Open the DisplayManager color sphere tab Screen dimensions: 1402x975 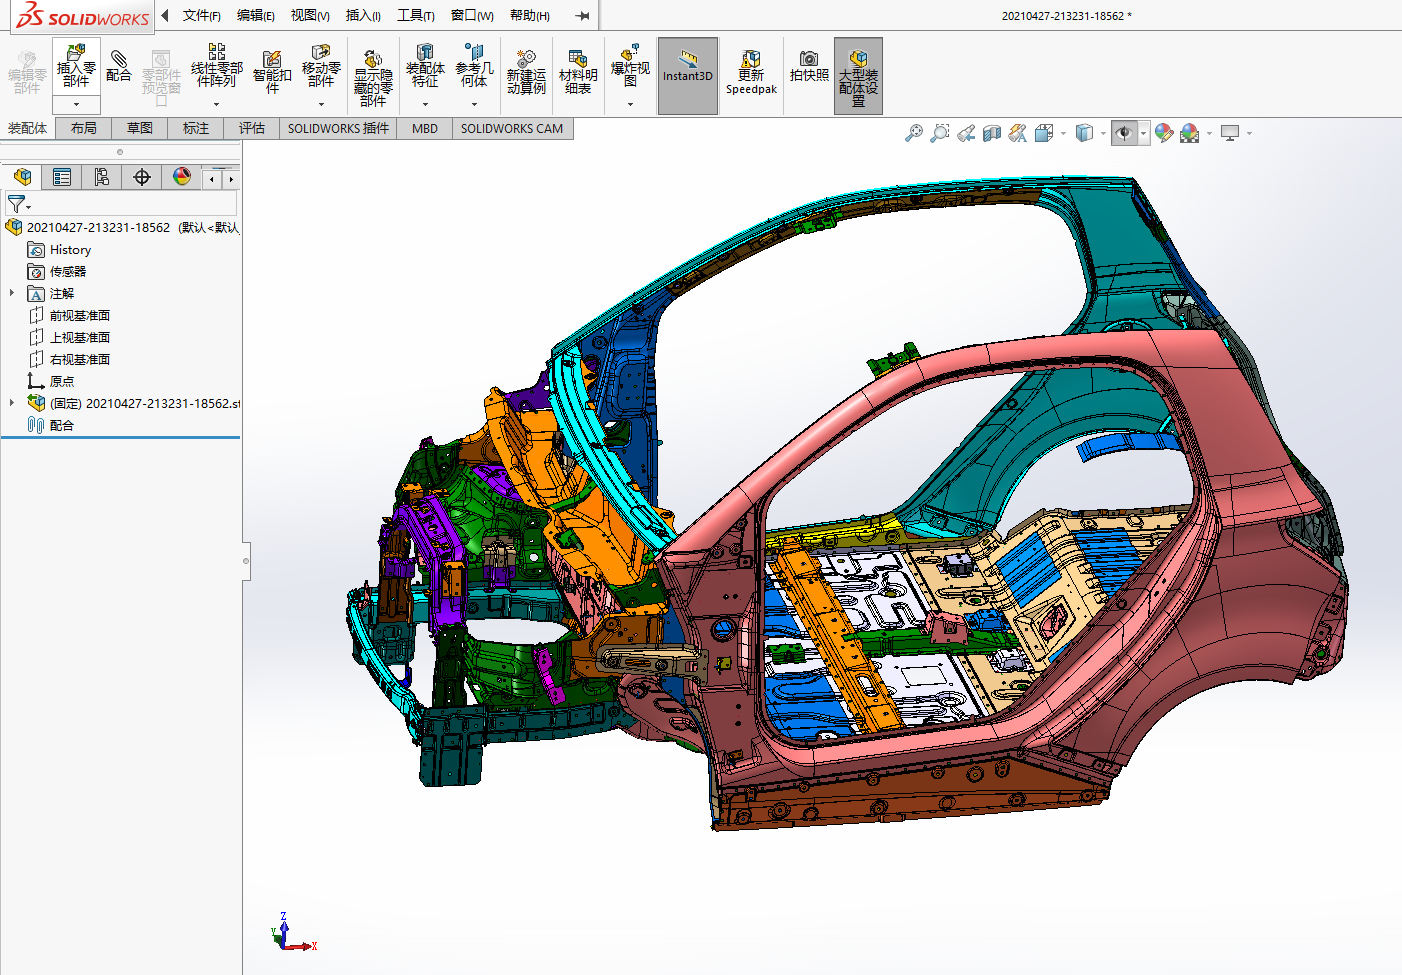181,177
